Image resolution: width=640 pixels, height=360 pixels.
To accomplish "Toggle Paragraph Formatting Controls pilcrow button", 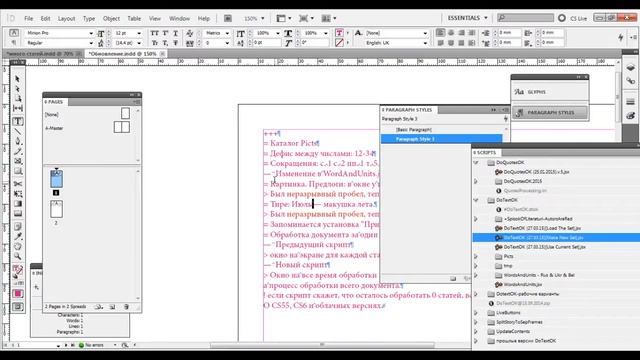I will coord(14,42).
